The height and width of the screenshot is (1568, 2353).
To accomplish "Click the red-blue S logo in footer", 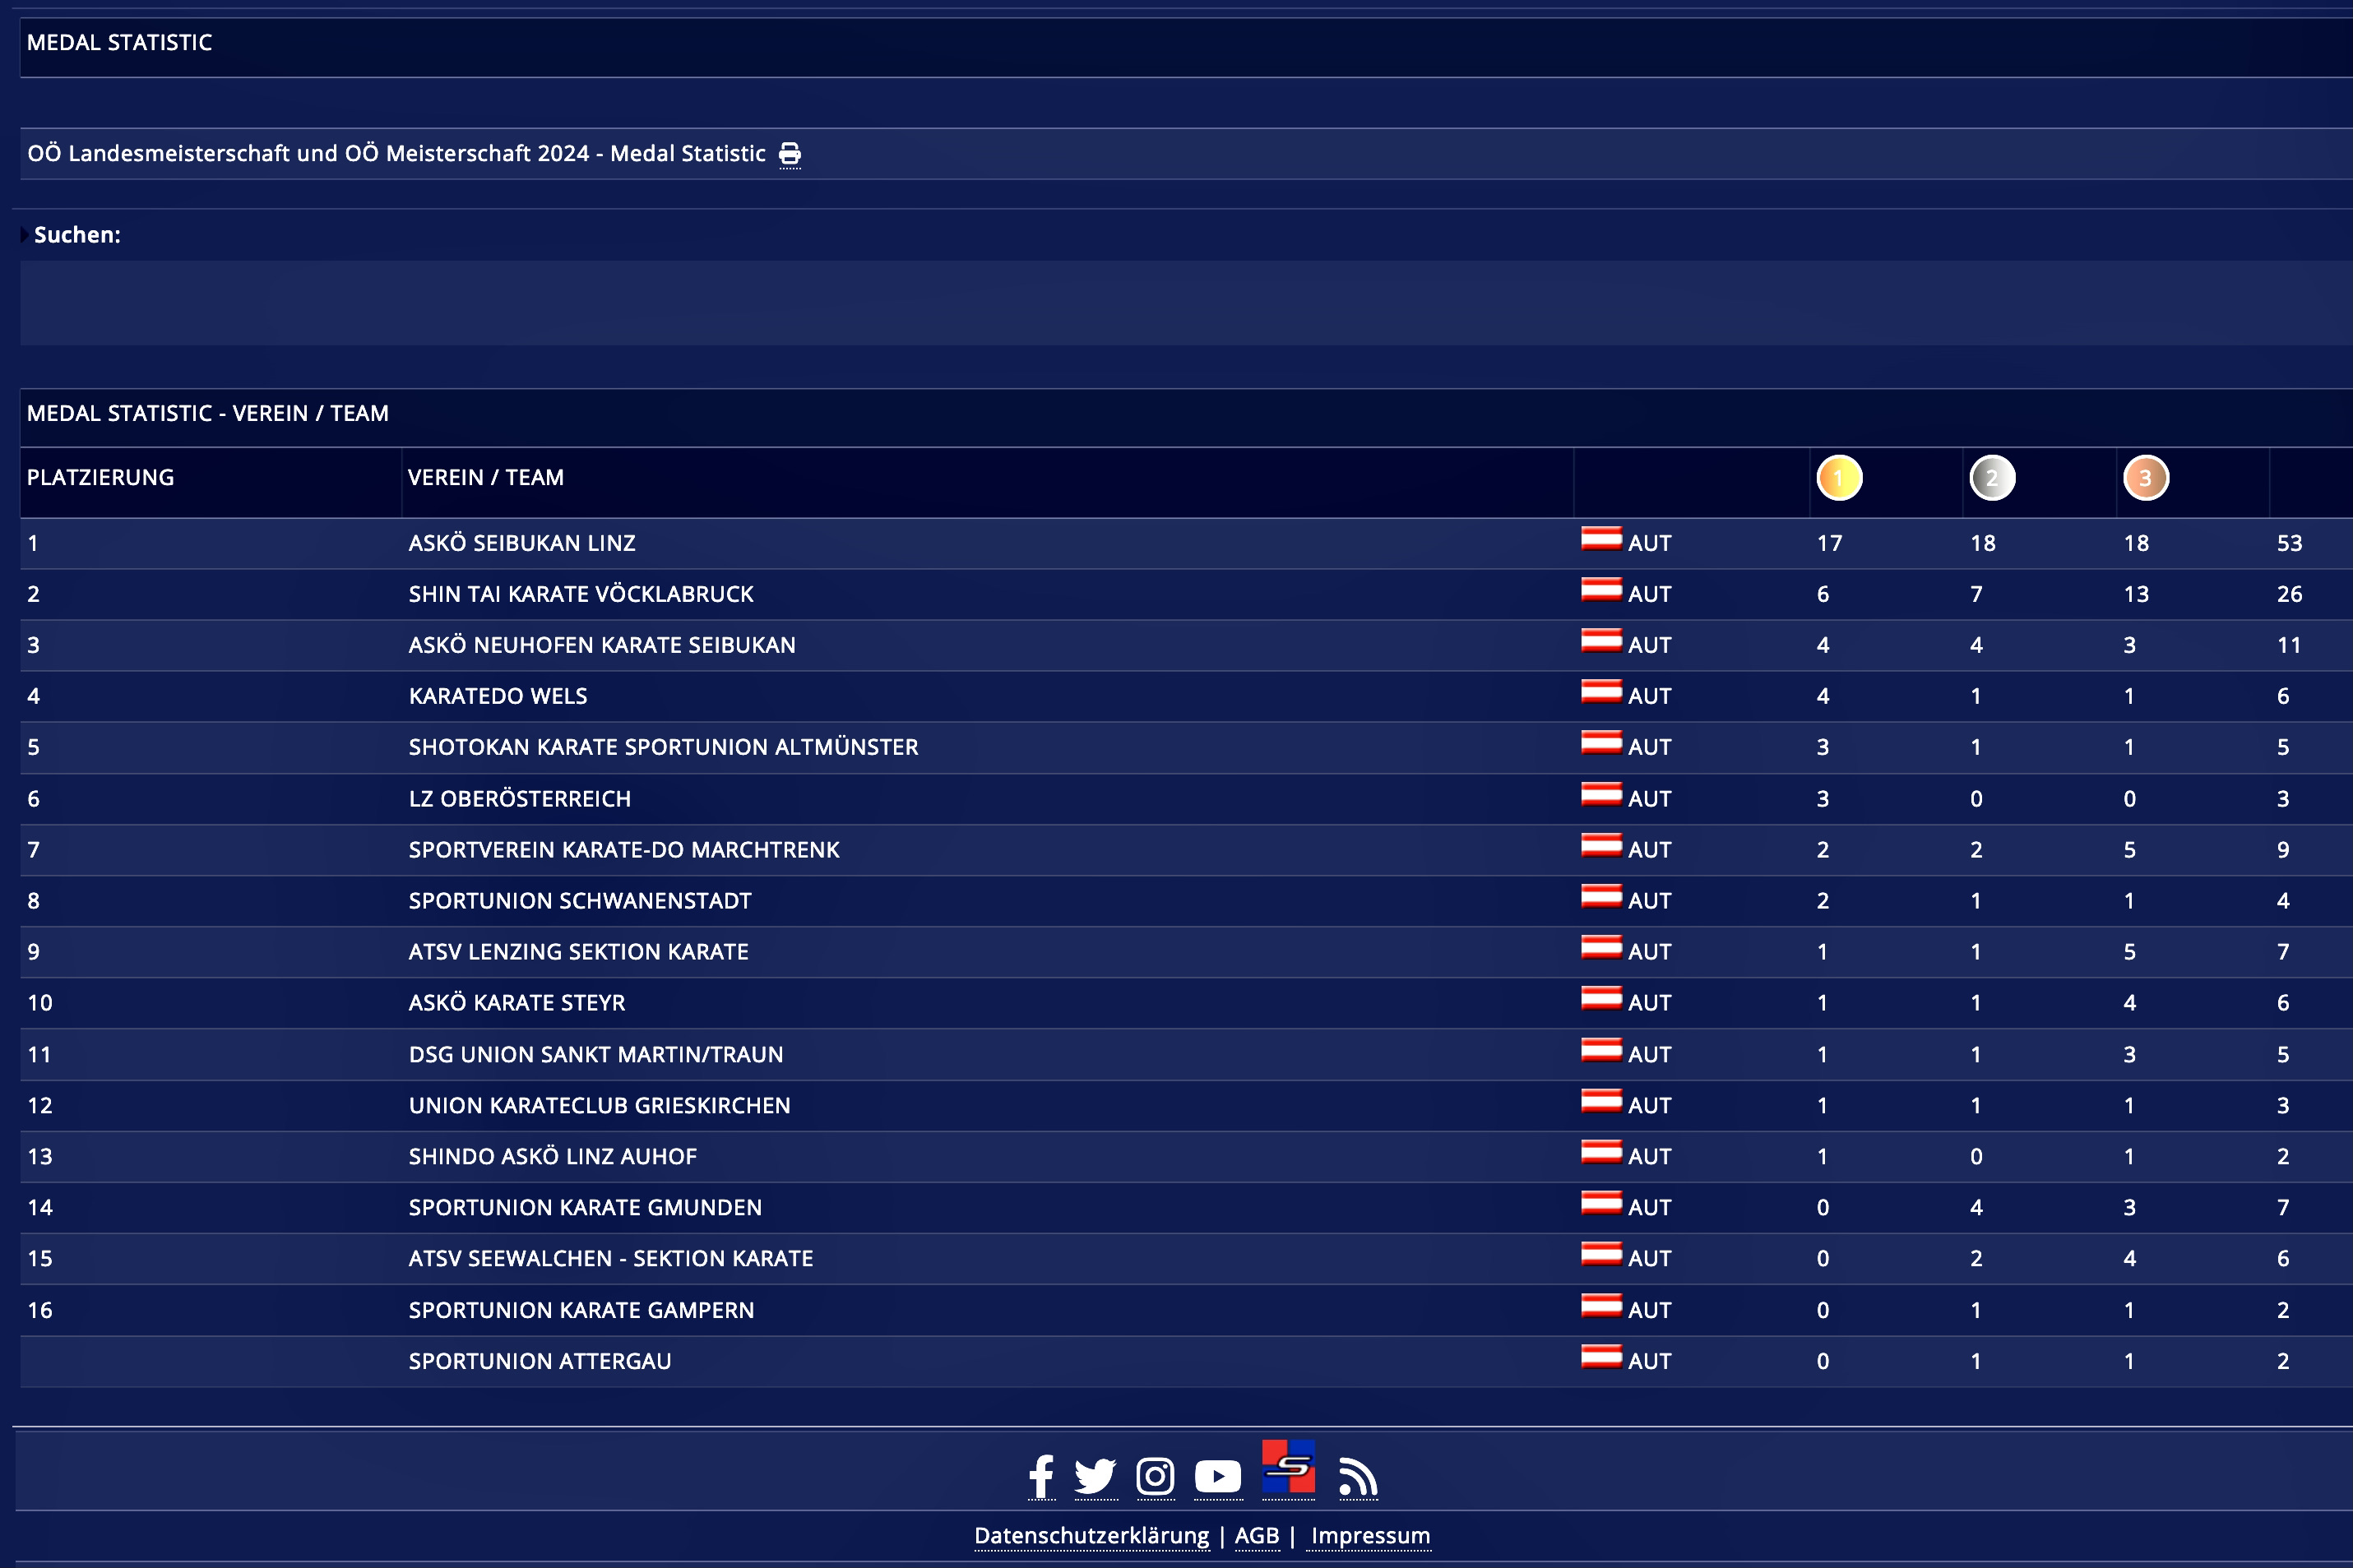I will pyautogui.click(x=1288, y=1467).
